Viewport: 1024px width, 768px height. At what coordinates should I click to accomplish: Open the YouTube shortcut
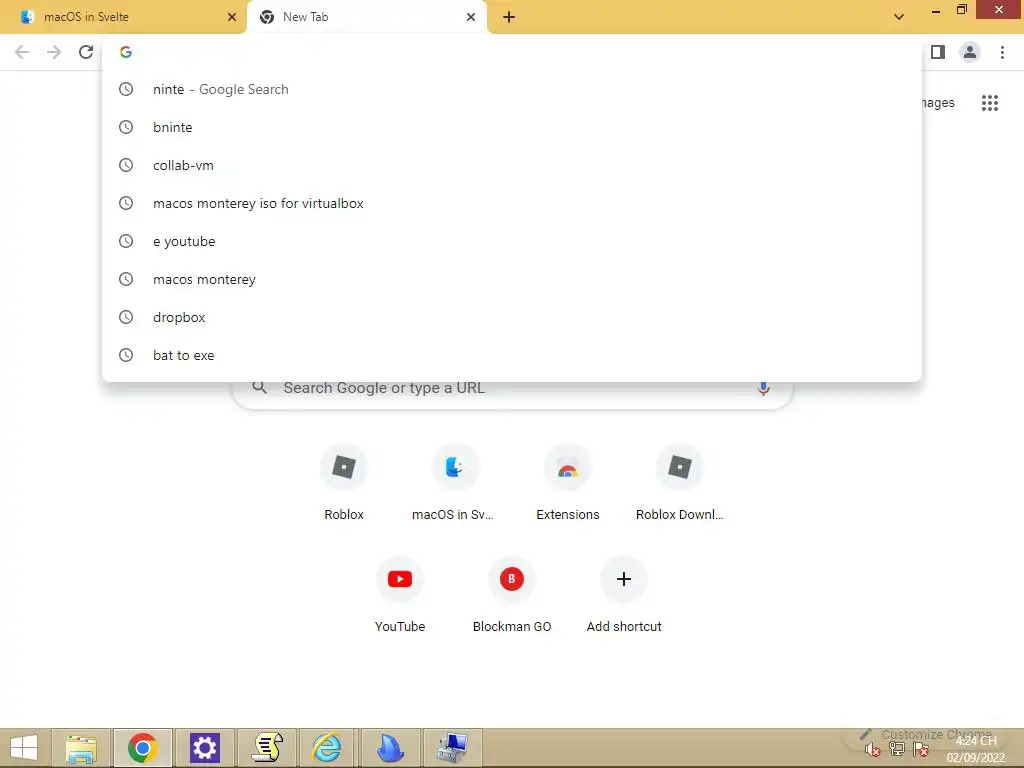tap(400, 595)
